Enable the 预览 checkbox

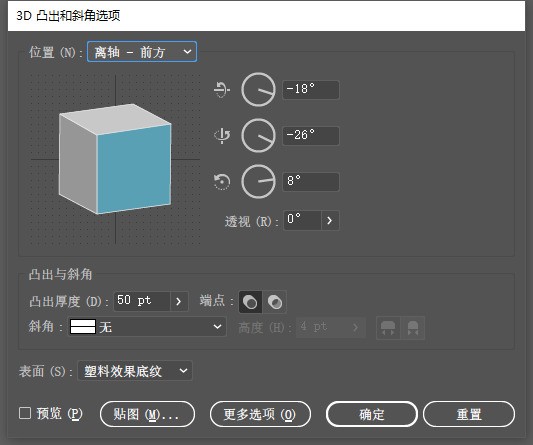coord(25,413)
